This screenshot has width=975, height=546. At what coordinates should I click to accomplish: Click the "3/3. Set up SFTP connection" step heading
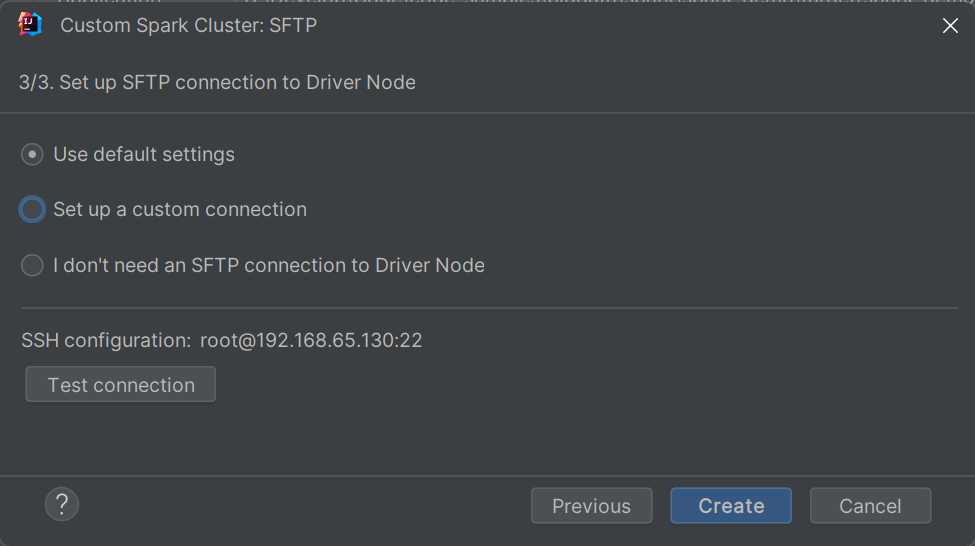[x=217, y=83]
